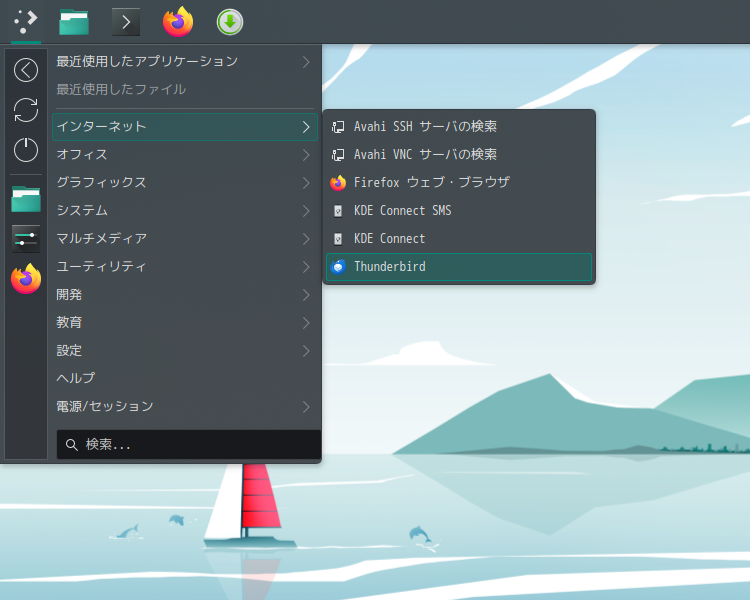Launch the KDE Connect entry
This screenshot has height=600, width=750.
point(459,239)
